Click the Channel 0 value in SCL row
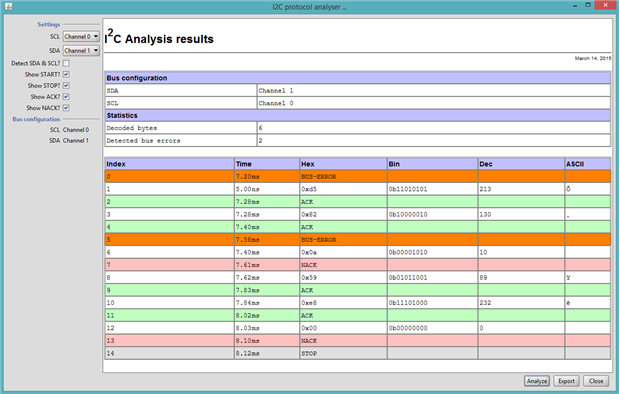 coord(276,103)
